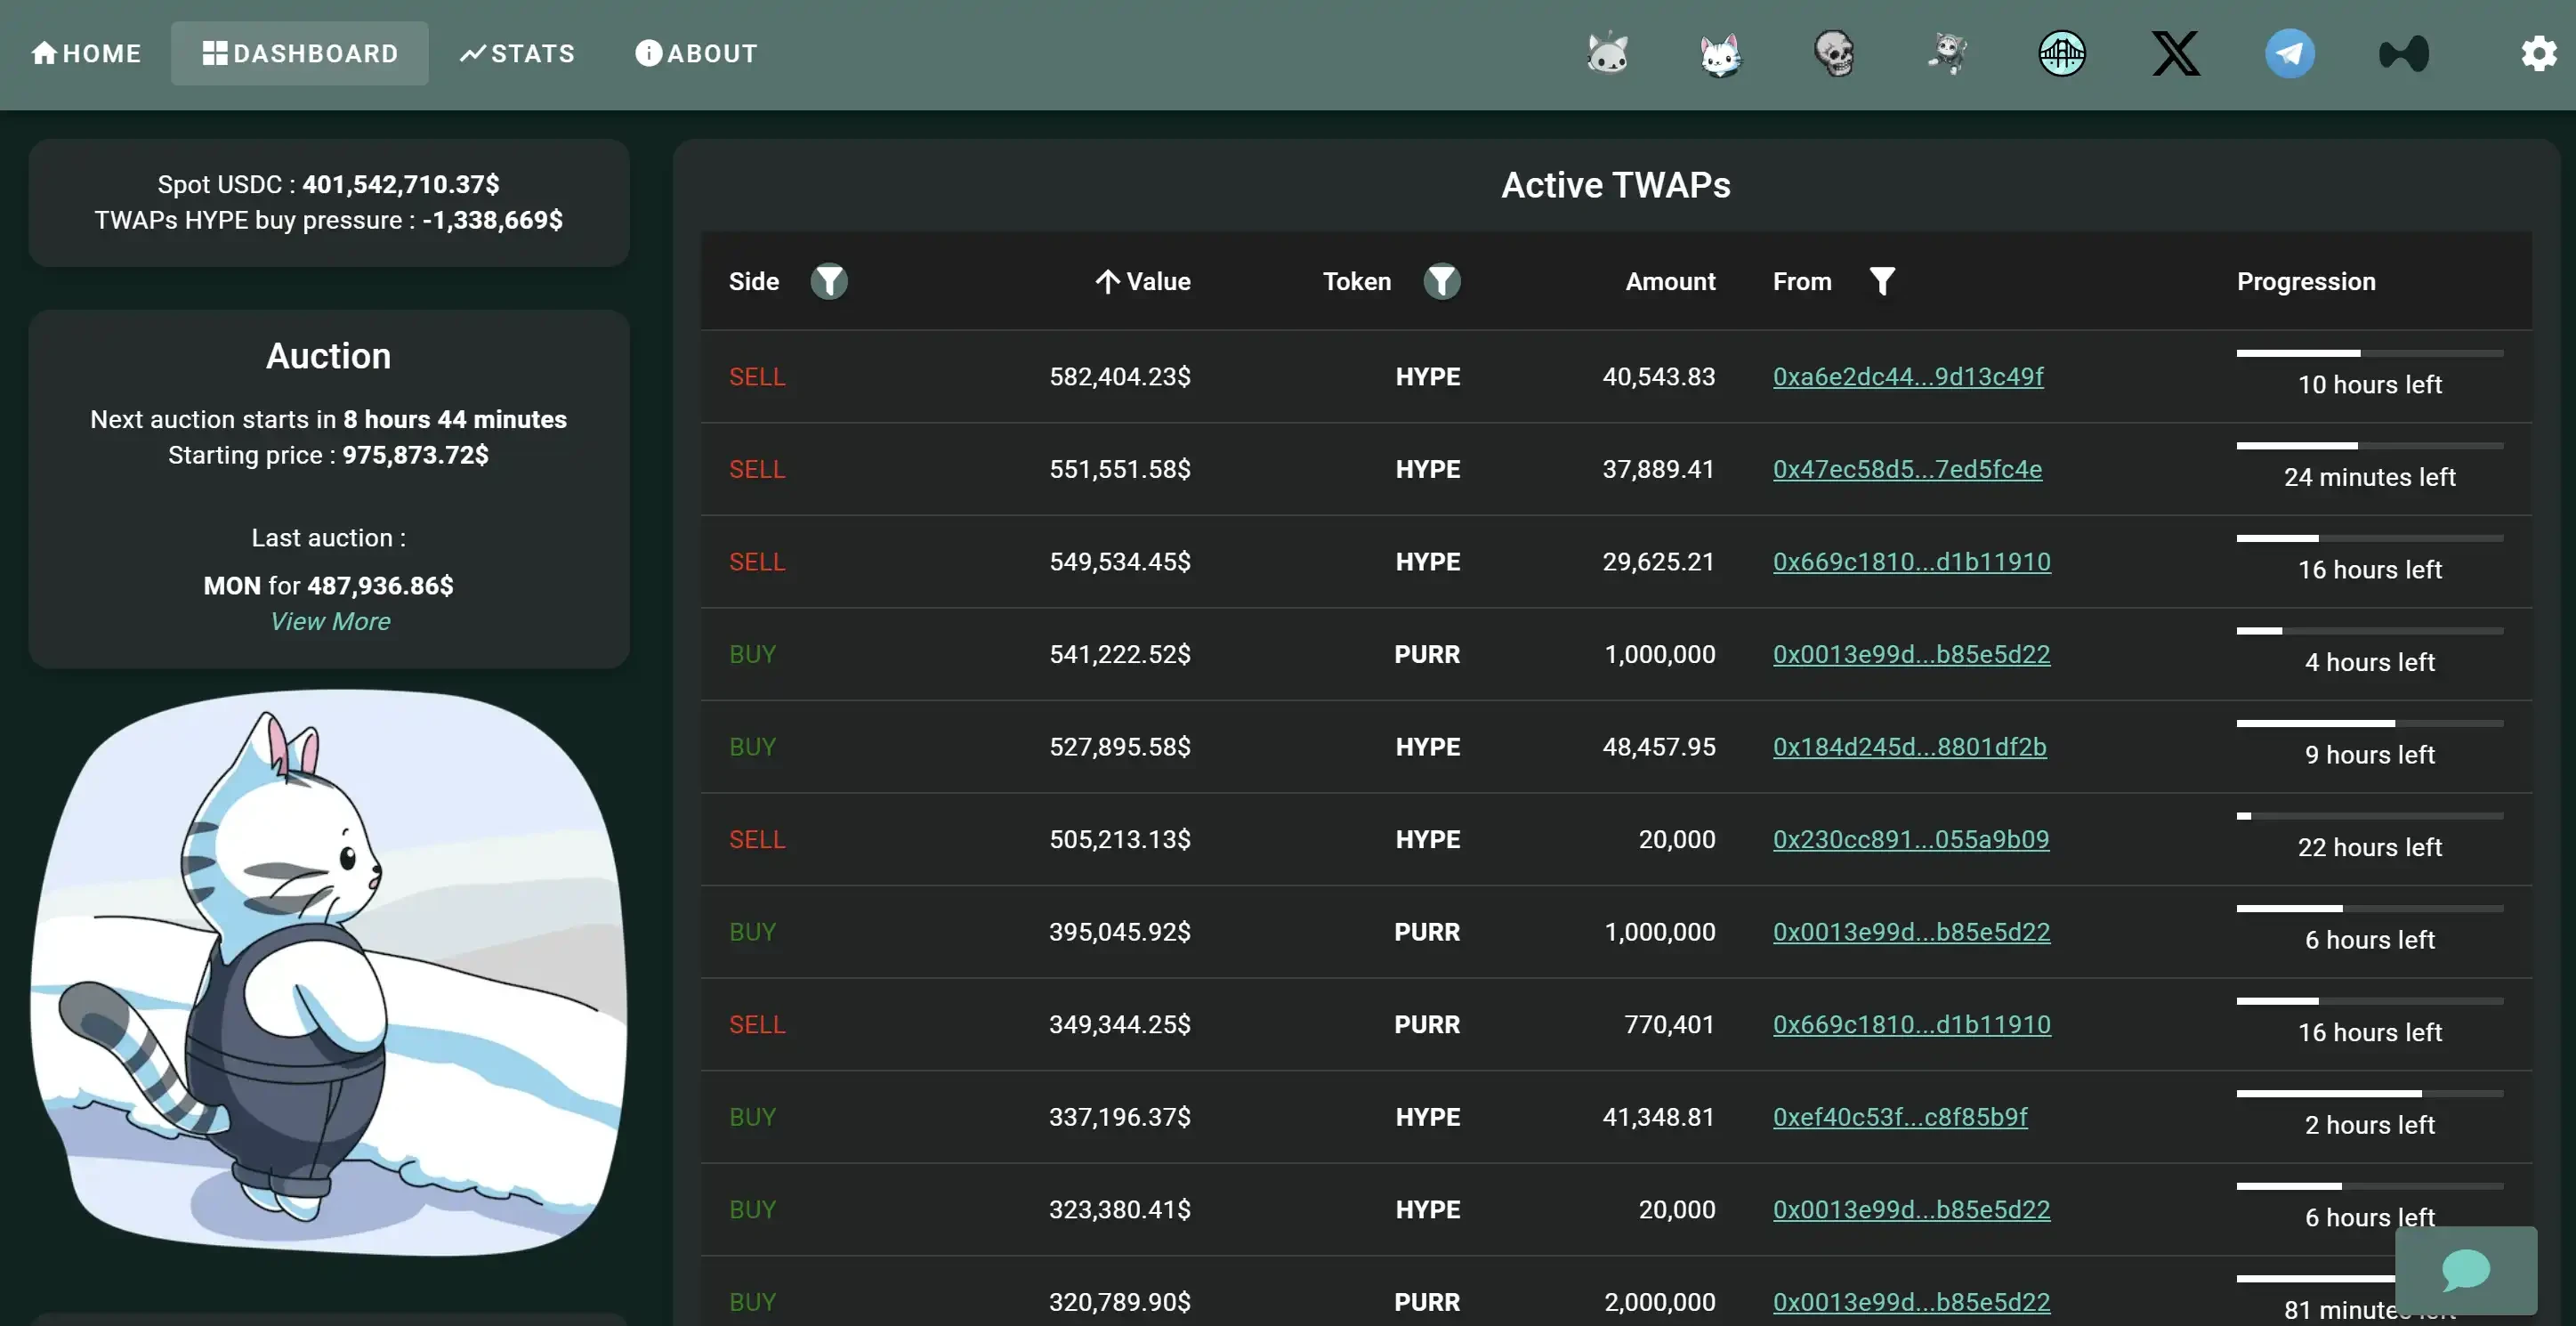2576x1326 pixels.
Task: Open the From column filter
Action: 1881,281
